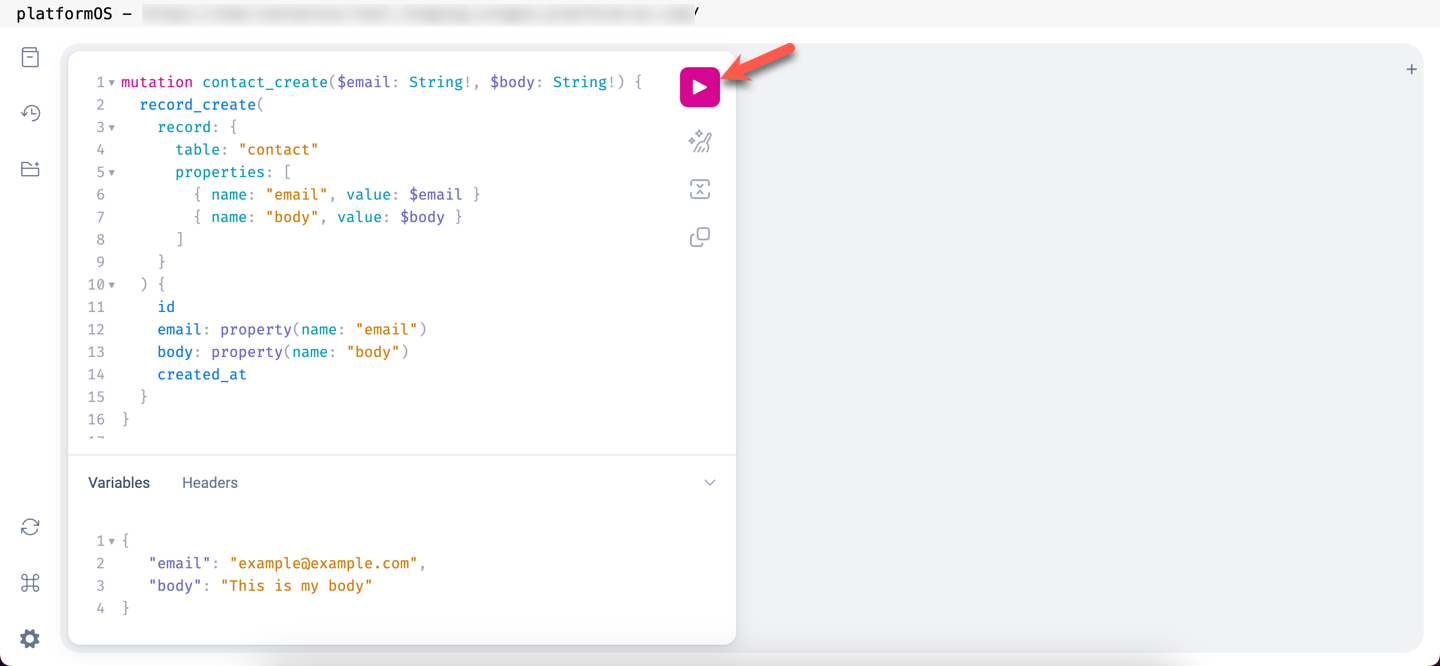
Task: Open the keyboard shortcuts dialog
Action: [x=29, y=582]
